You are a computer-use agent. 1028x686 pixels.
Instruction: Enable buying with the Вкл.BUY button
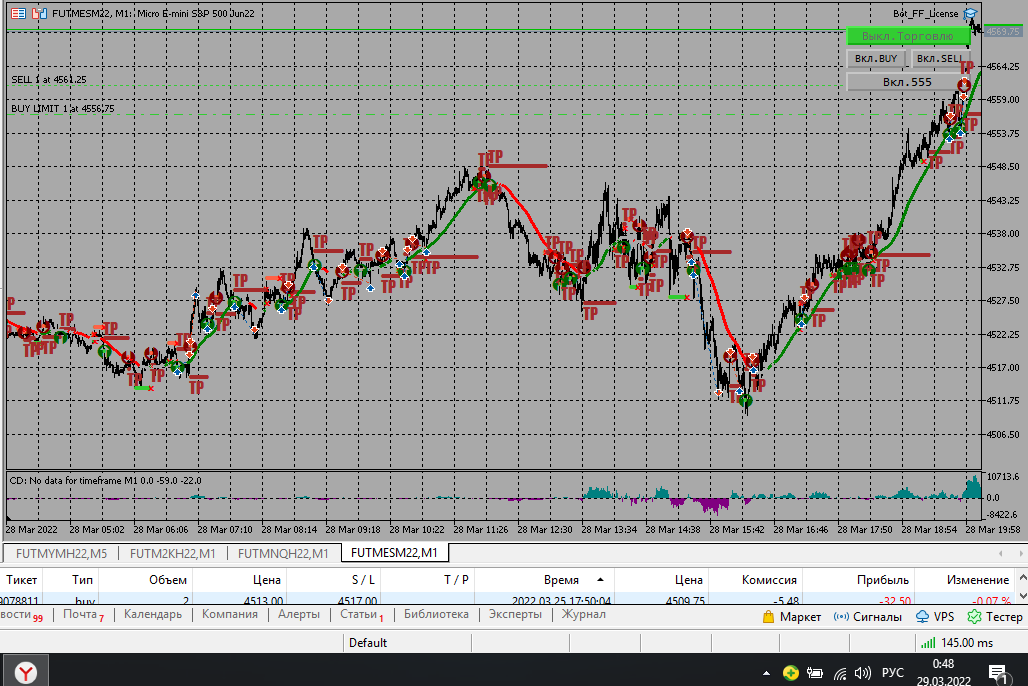(876, 59)
